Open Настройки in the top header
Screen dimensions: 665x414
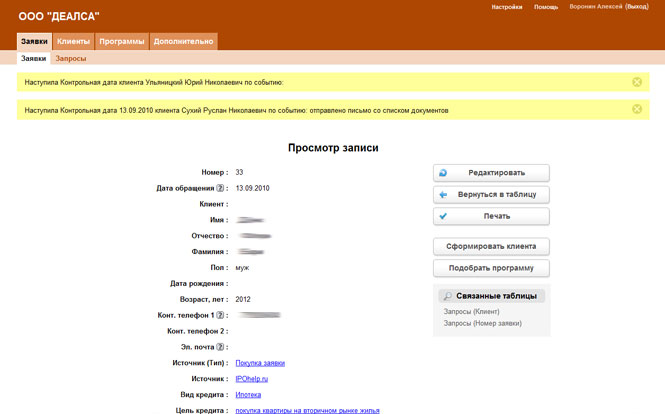507,7
